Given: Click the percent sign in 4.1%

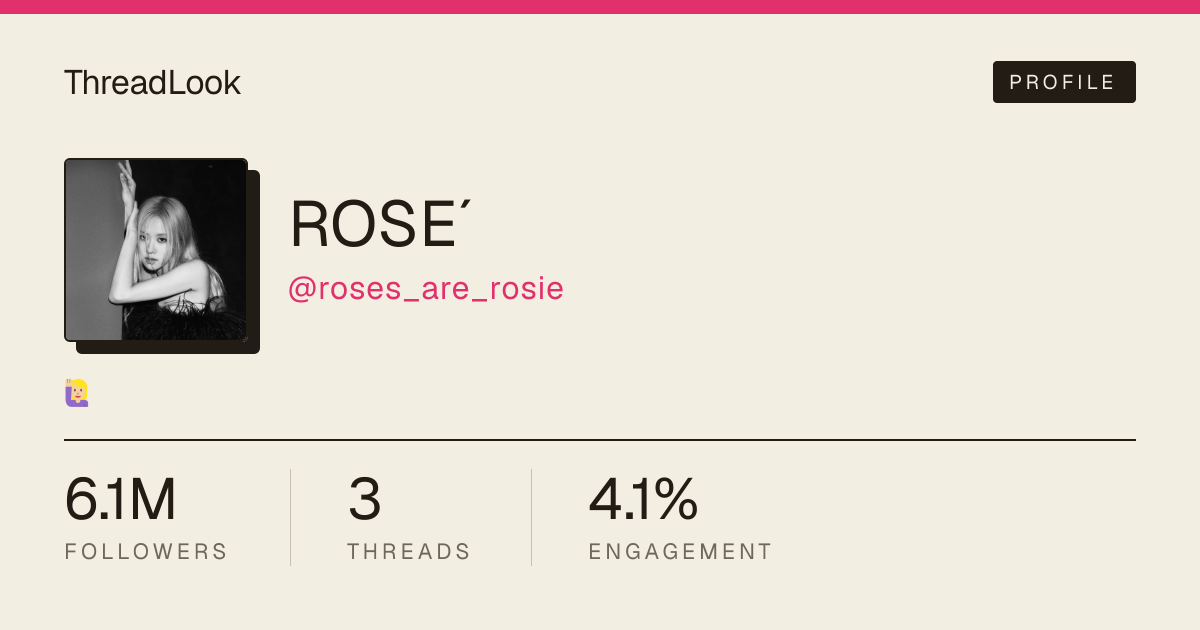Looking at the screenshot, I should coord(678,500).
